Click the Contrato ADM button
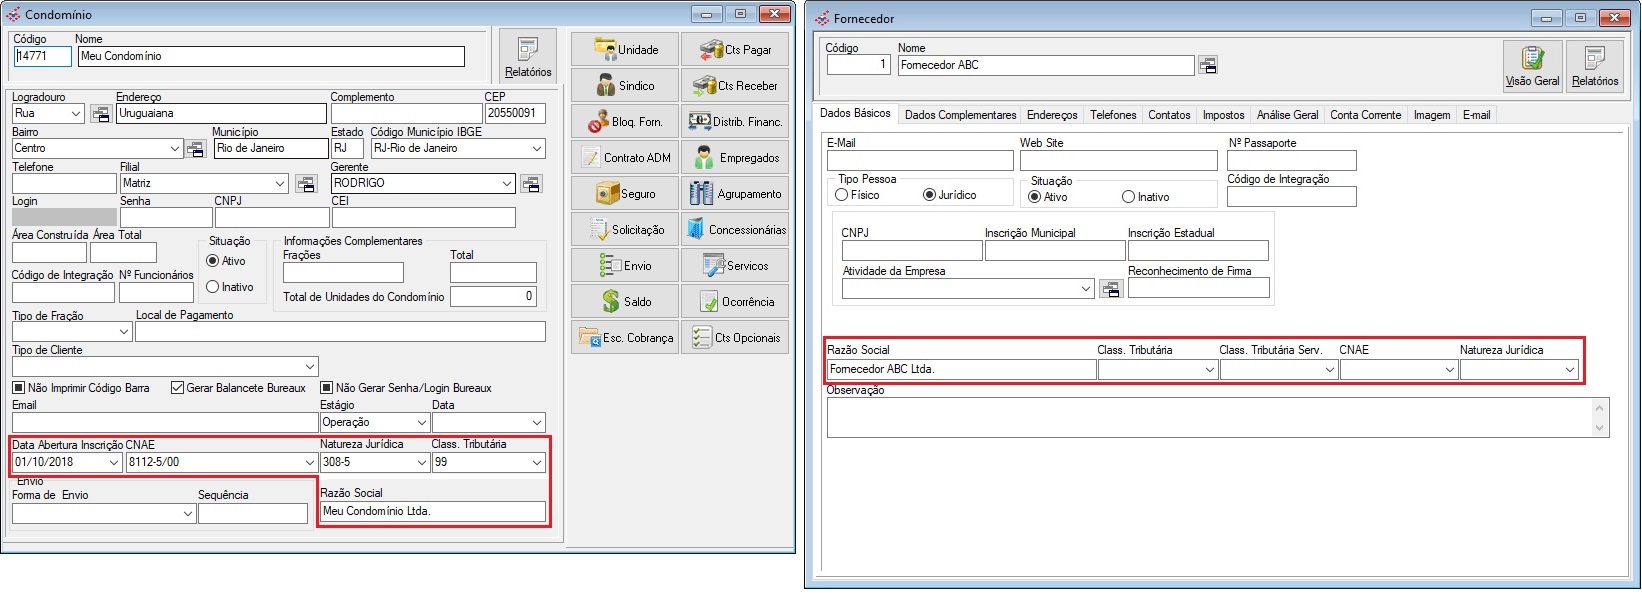1642x595 pixels. 625,158
